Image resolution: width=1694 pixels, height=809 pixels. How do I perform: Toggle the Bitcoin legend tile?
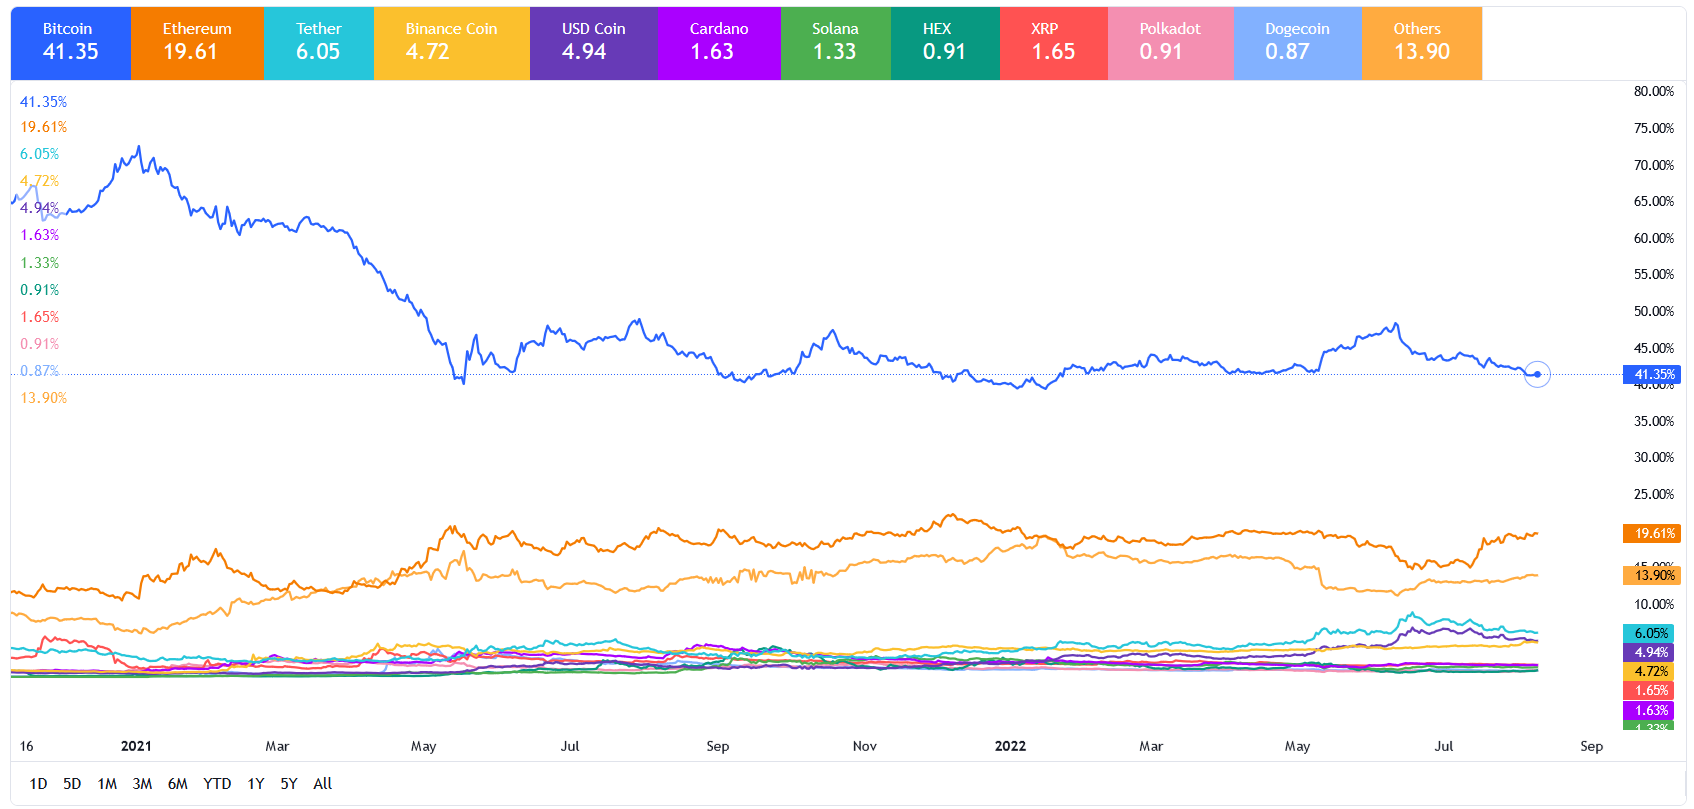(71, 43)
